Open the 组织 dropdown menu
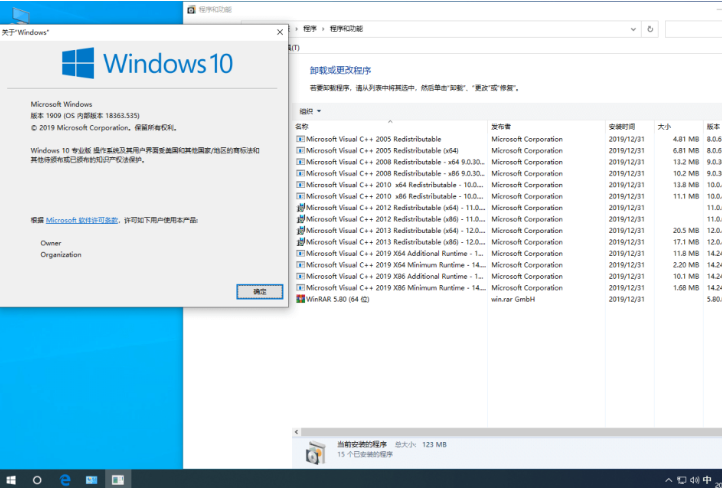The image size is (722, 488). (310, 111)
